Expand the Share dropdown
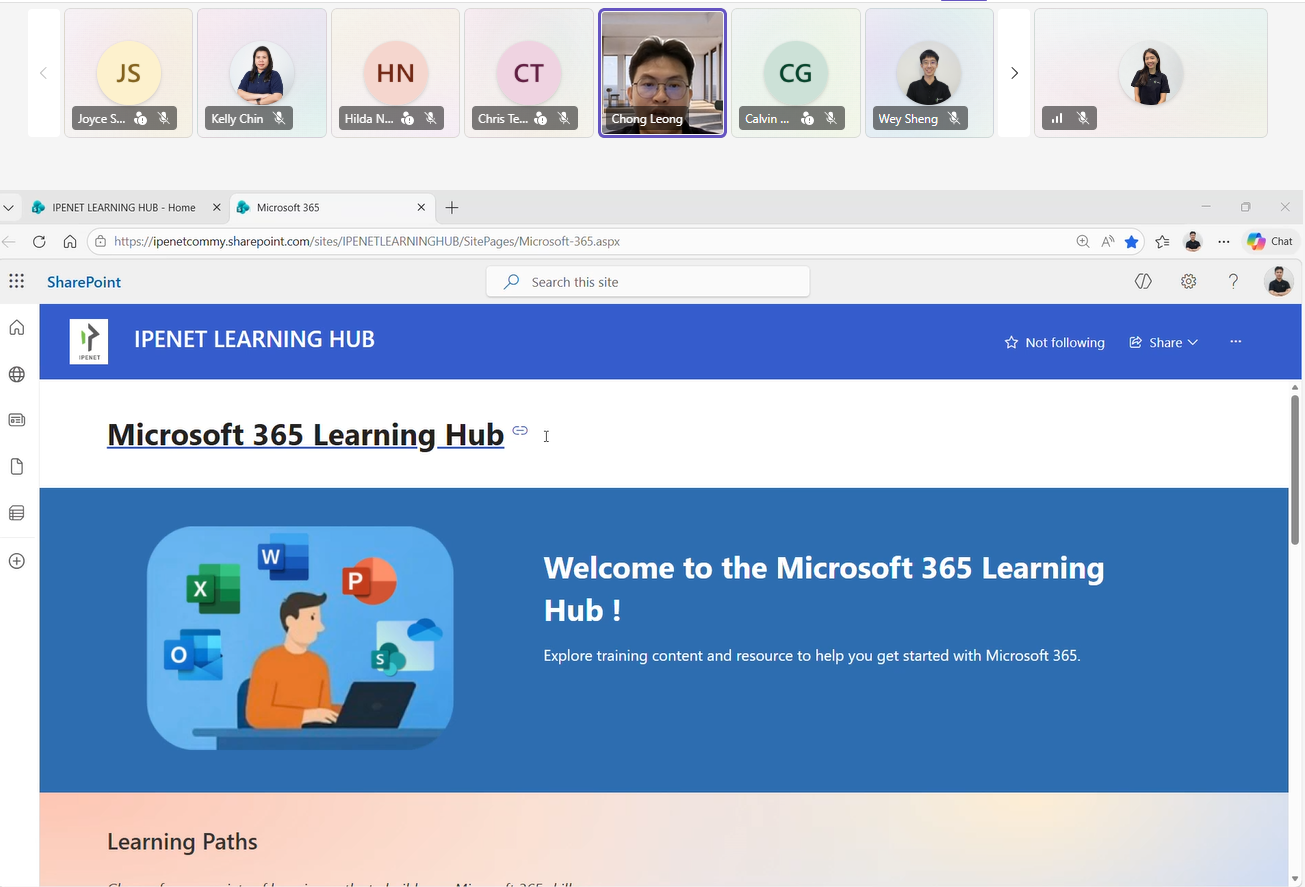Image resolution: width=1305 pixels, height=887 pixels. (1163, 342)
